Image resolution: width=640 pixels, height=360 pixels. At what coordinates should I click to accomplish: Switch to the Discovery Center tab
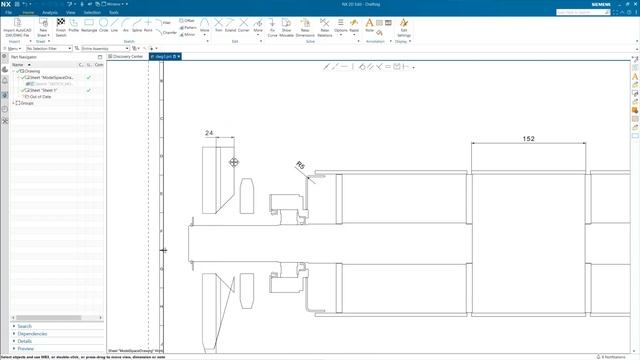(x=126, y=57)
